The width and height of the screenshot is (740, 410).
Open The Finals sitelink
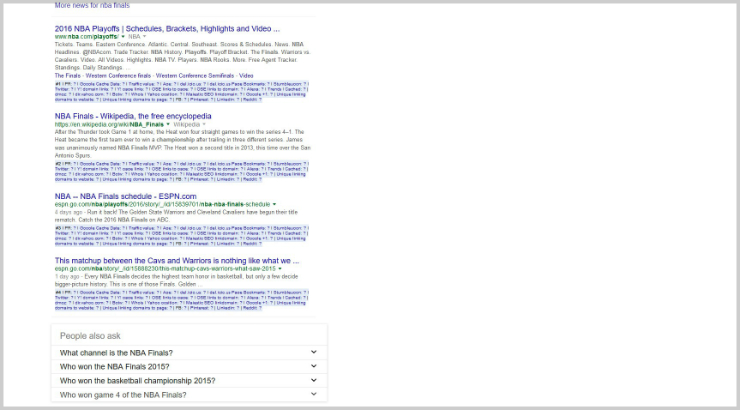coord(67,75)
